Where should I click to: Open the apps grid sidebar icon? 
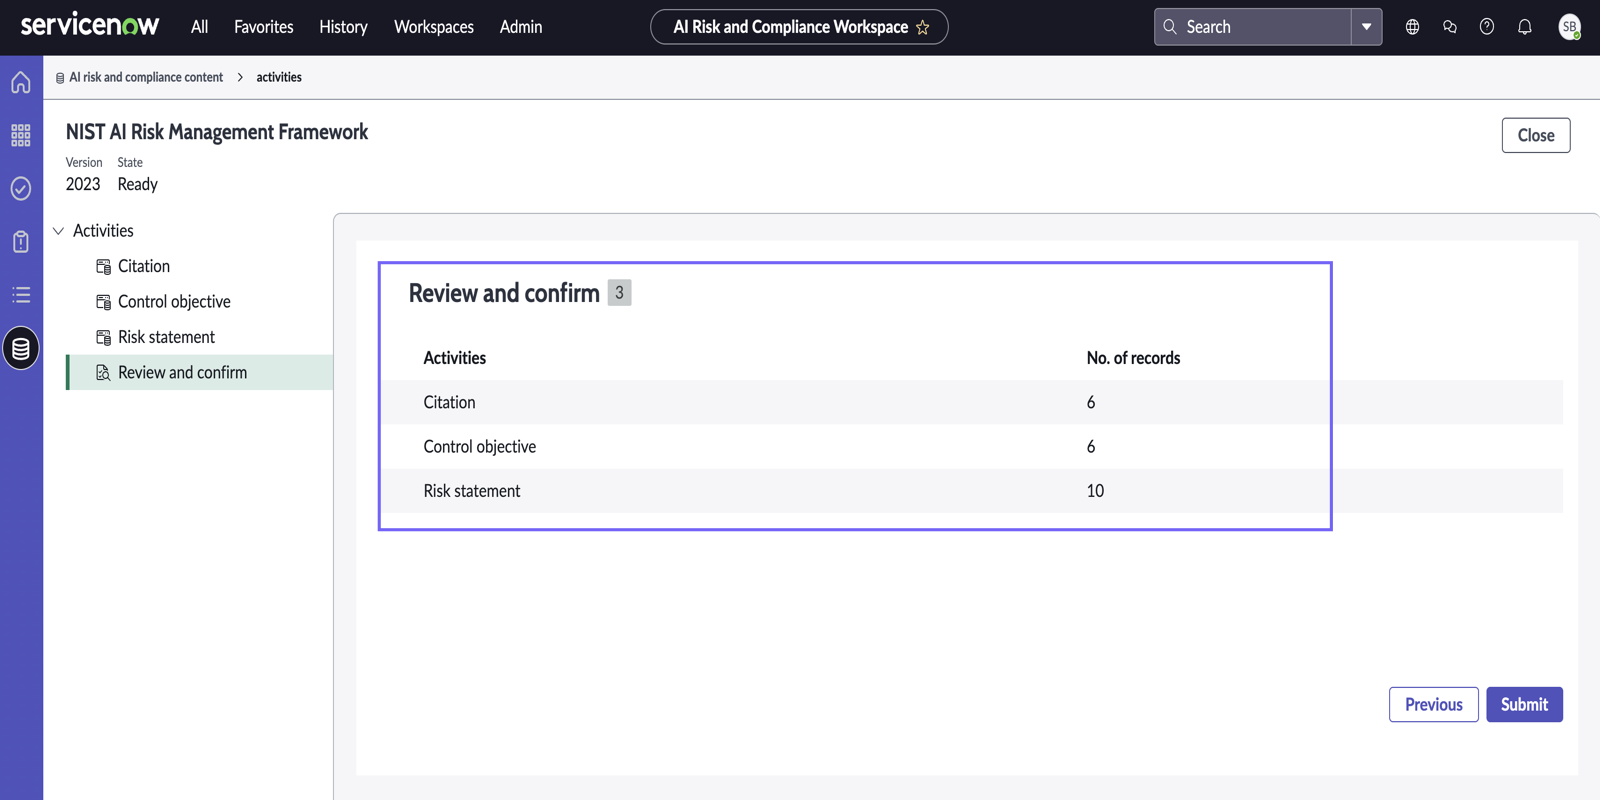tap(21, 135)
